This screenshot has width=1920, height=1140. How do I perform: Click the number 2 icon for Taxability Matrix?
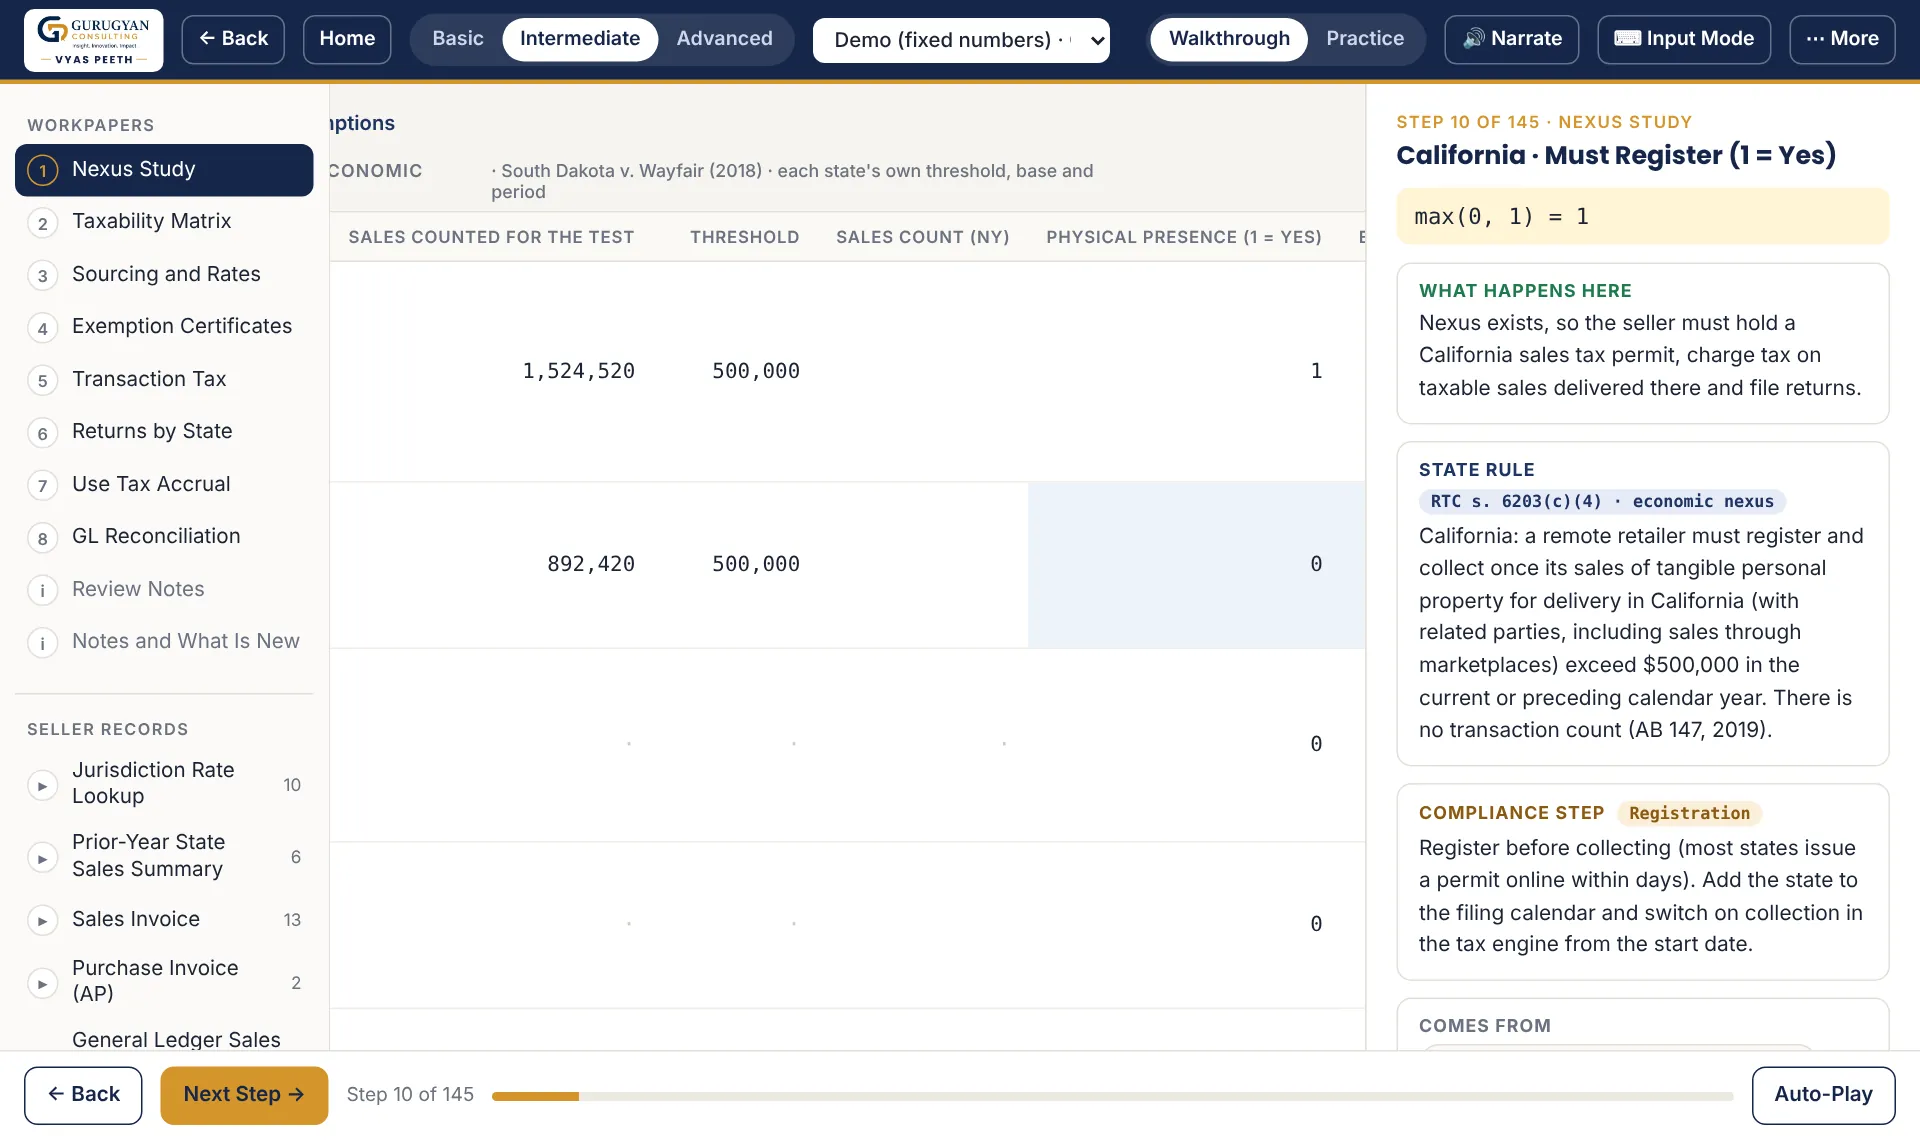(x=42, y=223)
